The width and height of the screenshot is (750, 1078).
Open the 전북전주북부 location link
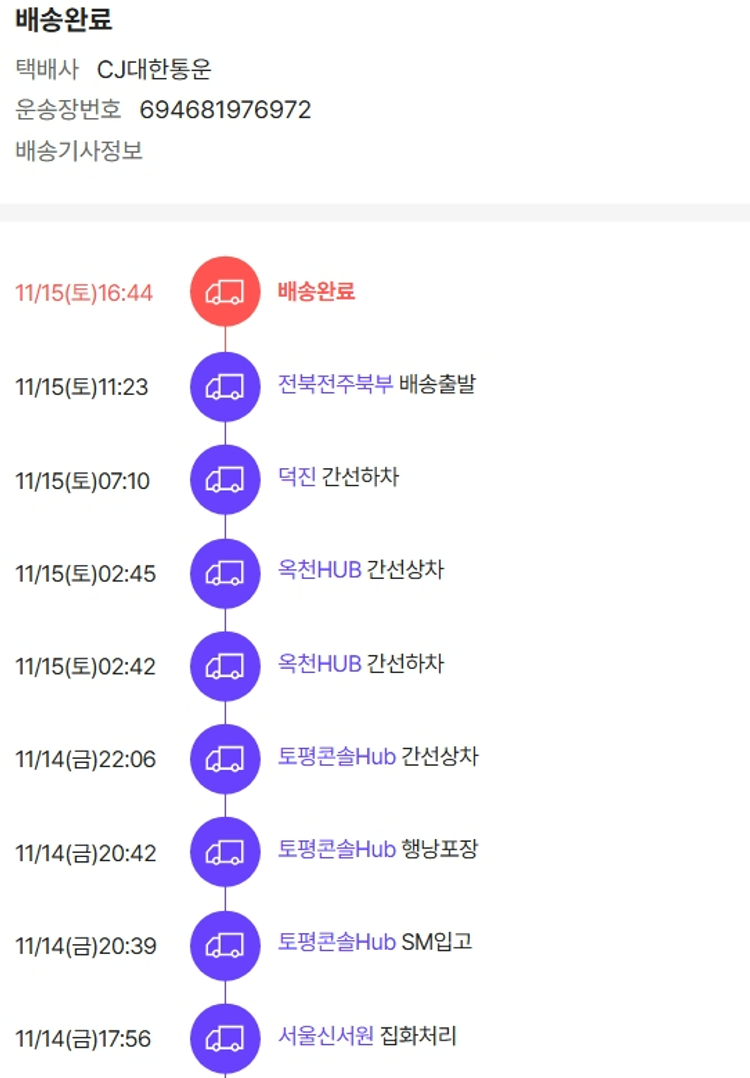[335, 384]
